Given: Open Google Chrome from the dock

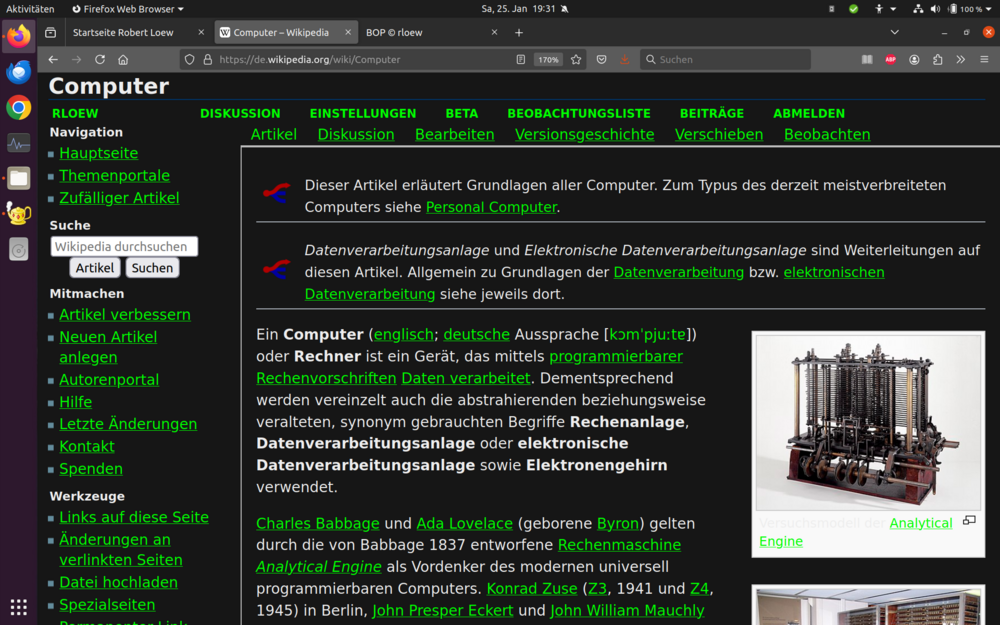Looking at the screenshot, I should [x=18, y=107].
